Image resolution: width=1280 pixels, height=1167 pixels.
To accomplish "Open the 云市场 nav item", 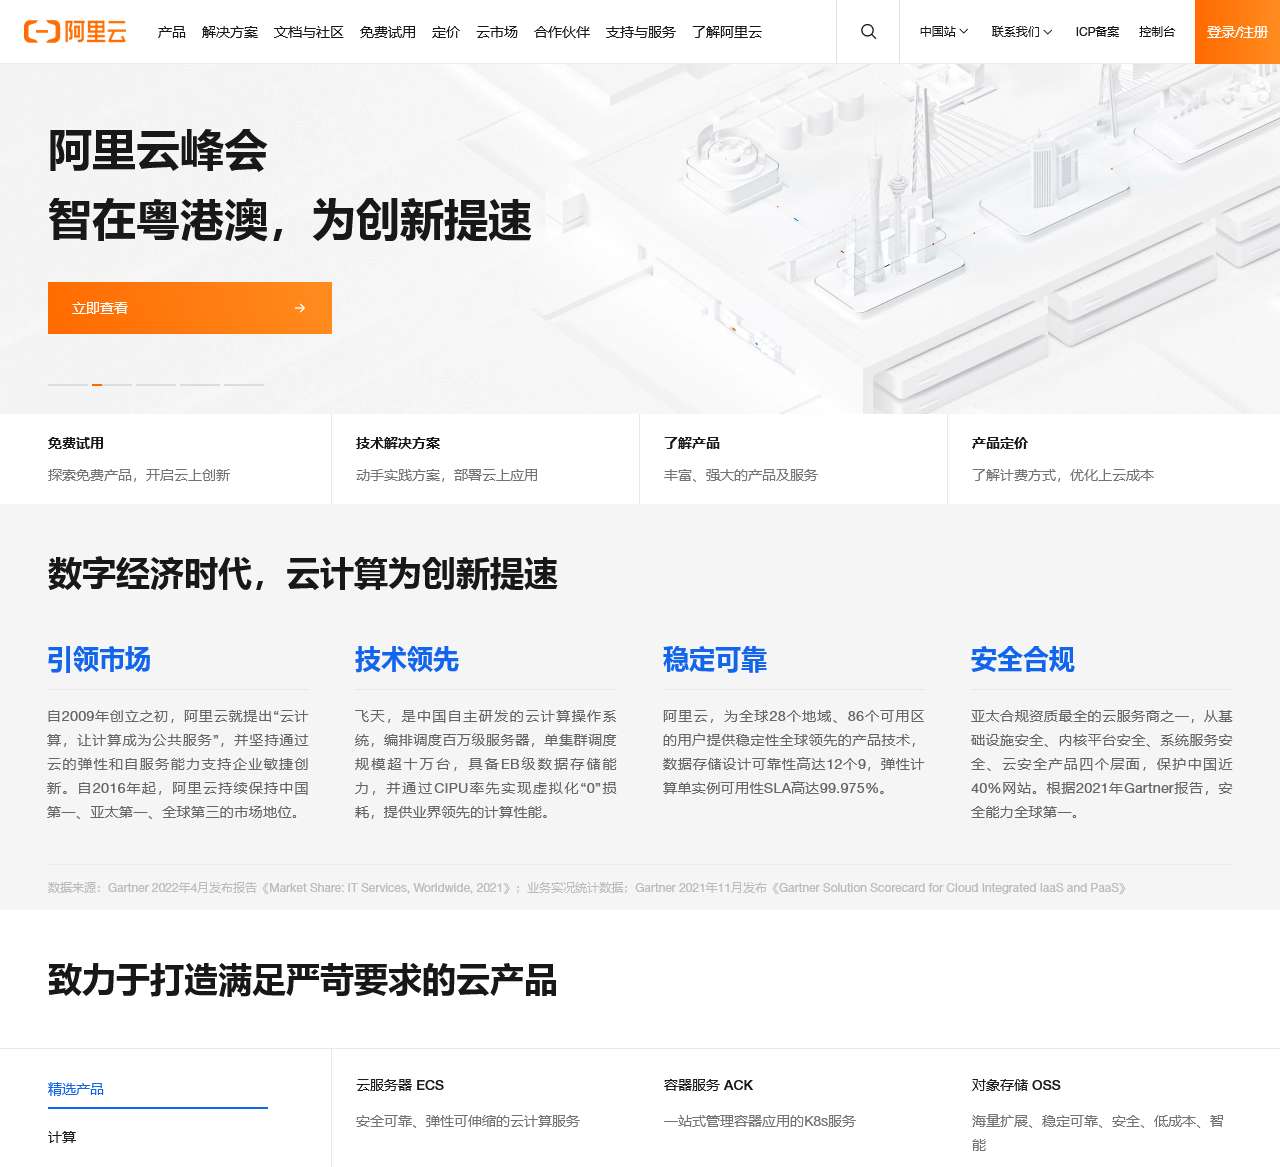I will 497,32.
